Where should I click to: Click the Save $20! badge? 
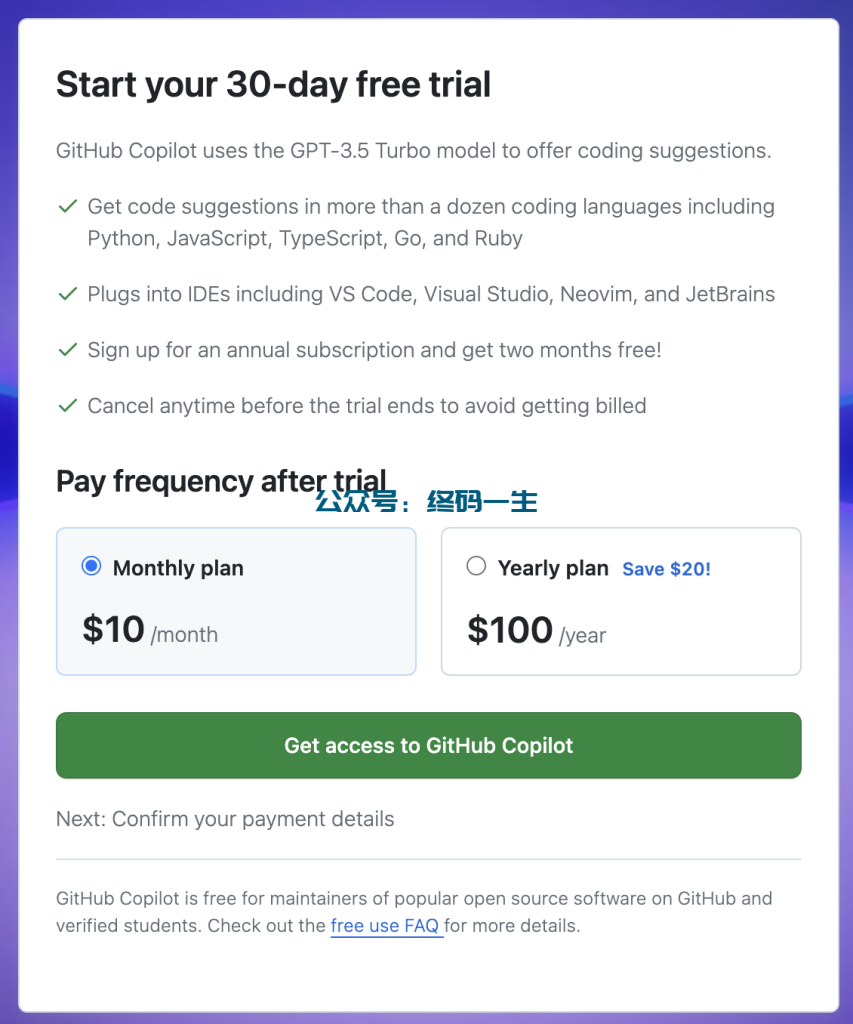point(666,568)
